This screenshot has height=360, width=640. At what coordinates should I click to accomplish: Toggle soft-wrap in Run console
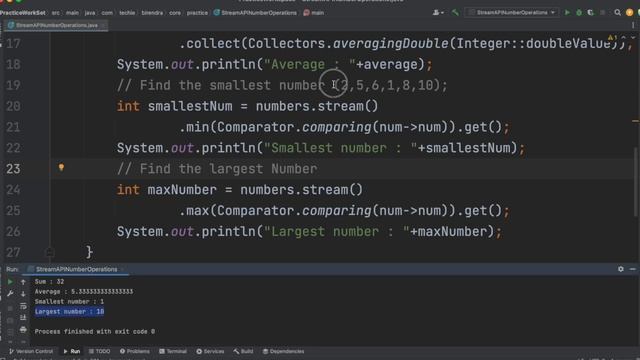pyautogui.click(x=23, y=306)
